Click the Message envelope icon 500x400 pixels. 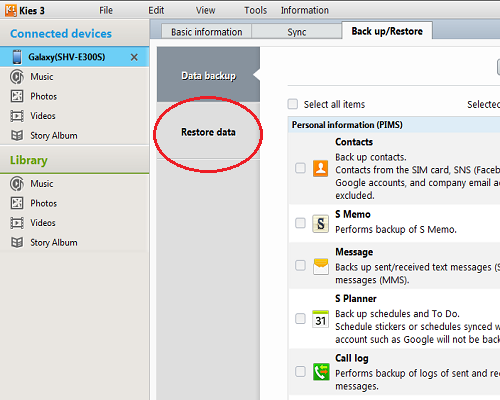pos(321,266)
